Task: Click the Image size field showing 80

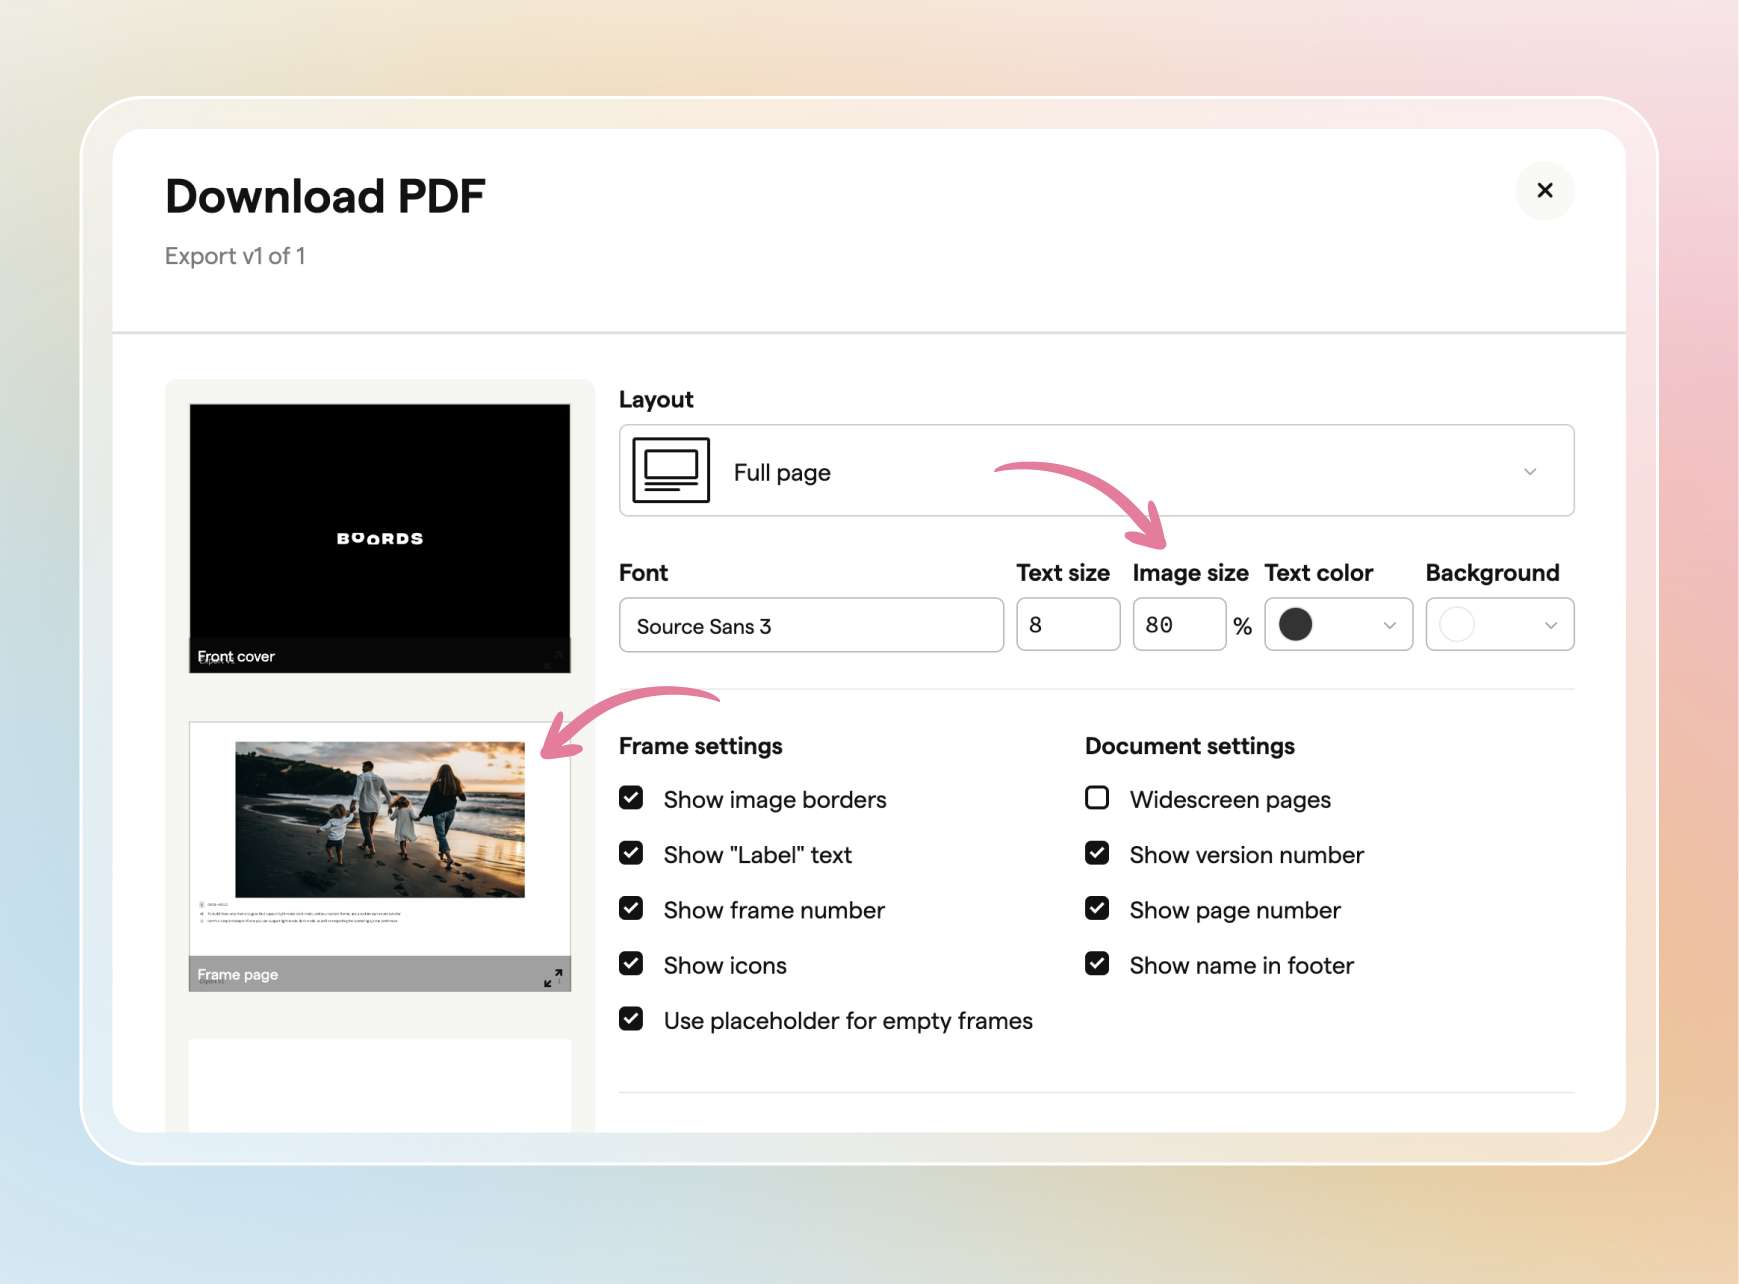Action: pos(1179,624)
